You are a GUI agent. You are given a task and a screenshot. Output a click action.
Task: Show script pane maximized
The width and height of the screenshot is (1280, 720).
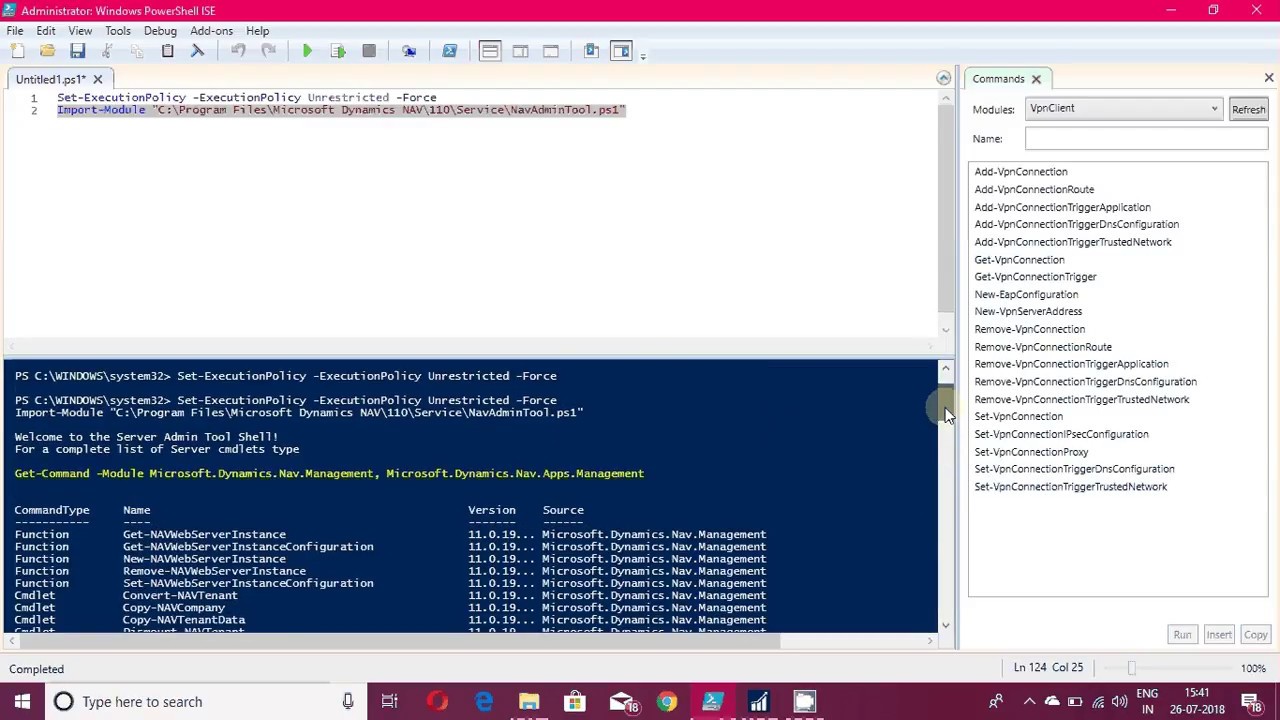click(x=551, y=51)
